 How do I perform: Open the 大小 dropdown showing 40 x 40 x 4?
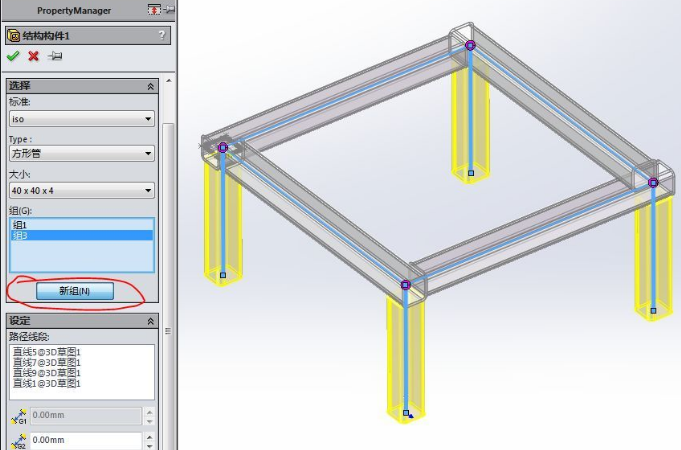pyautogui.click(x=82, y=191)
